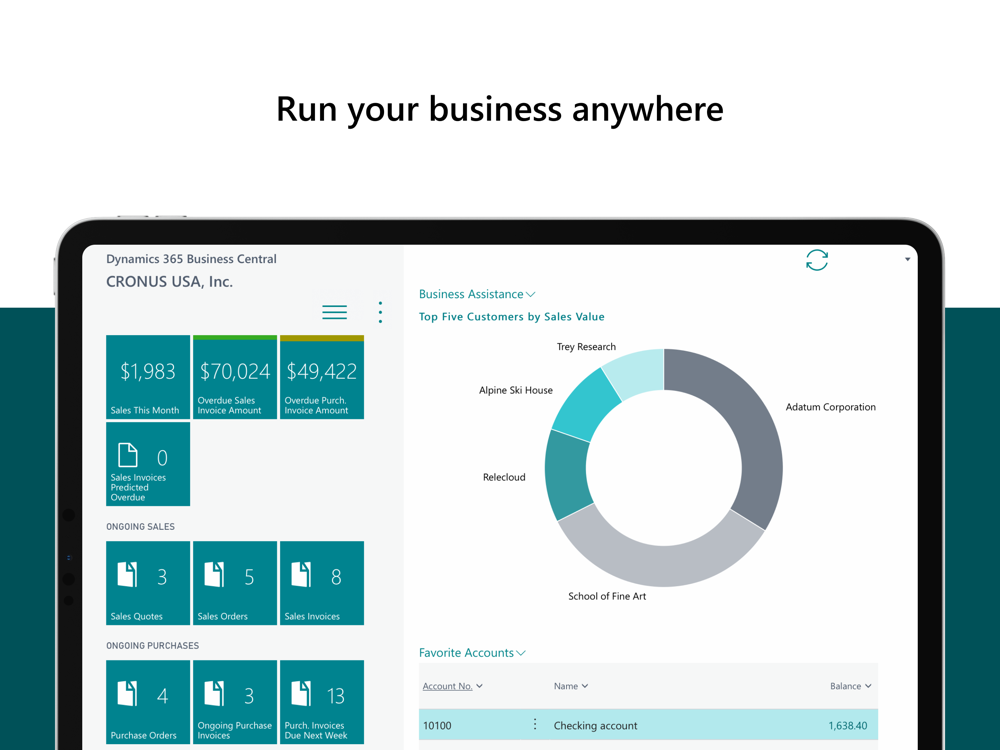Screen dimensions: 1000x750
Task: Click the Predicted Overdue blank page icon
Action: (x=128, y=455)
